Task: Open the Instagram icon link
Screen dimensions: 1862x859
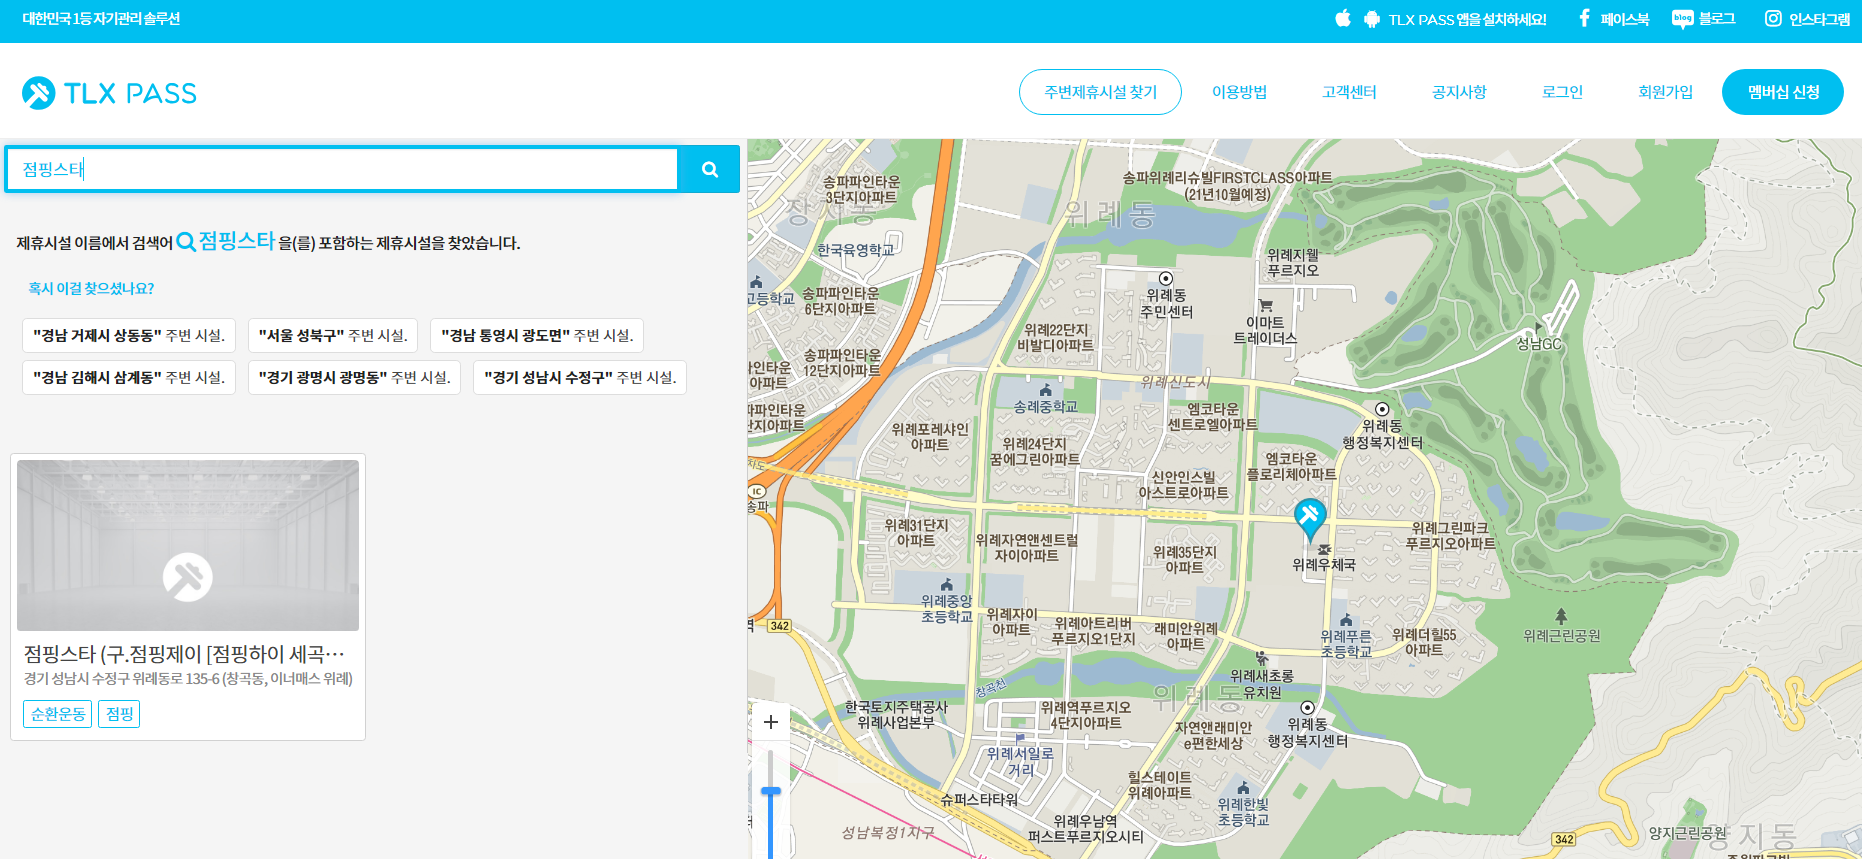Action: (1773, 19)
